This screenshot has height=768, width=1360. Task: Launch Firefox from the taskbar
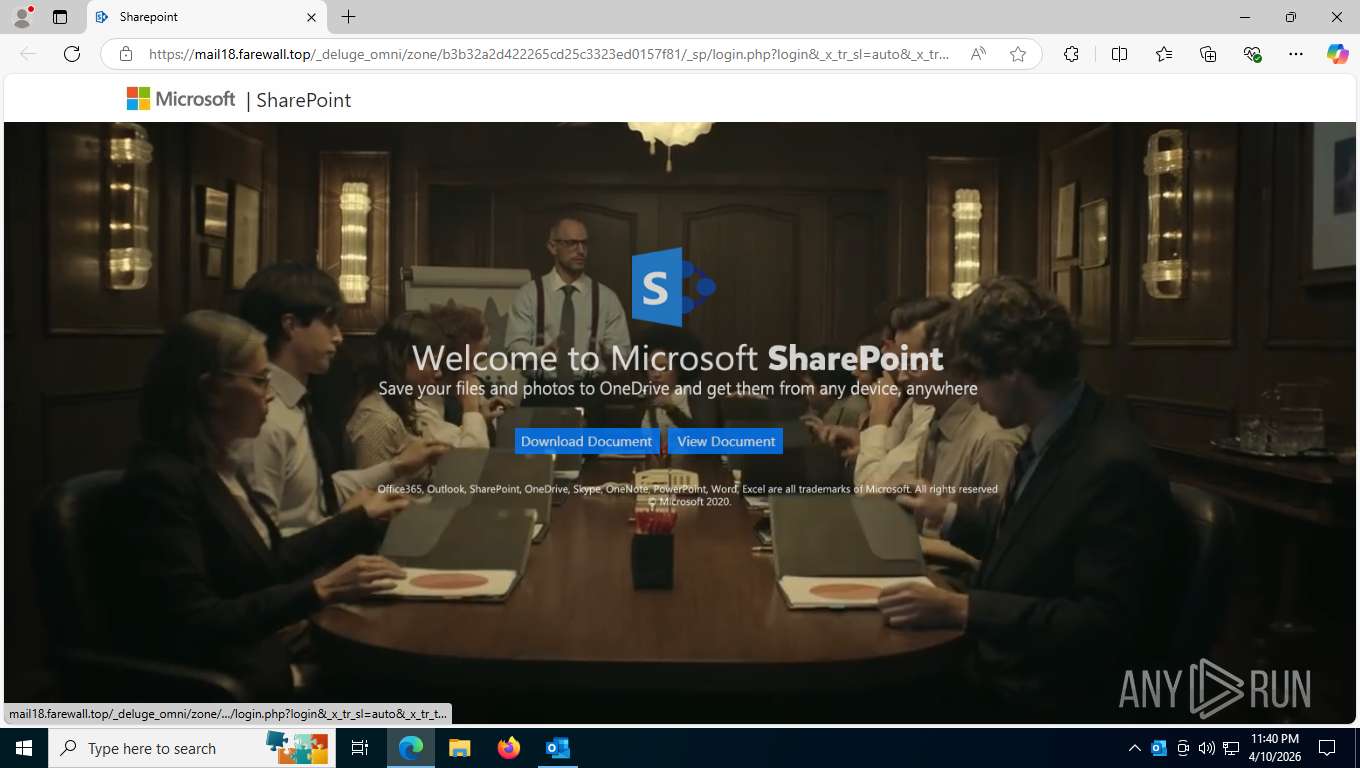[509, 748]
